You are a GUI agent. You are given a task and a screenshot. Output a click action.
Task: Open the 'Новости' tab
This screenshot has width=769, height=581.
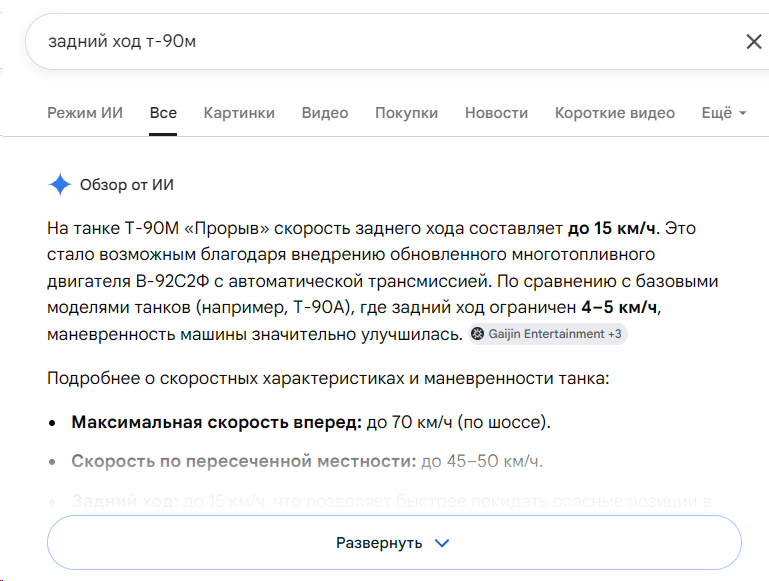click(x=496, y=113)
